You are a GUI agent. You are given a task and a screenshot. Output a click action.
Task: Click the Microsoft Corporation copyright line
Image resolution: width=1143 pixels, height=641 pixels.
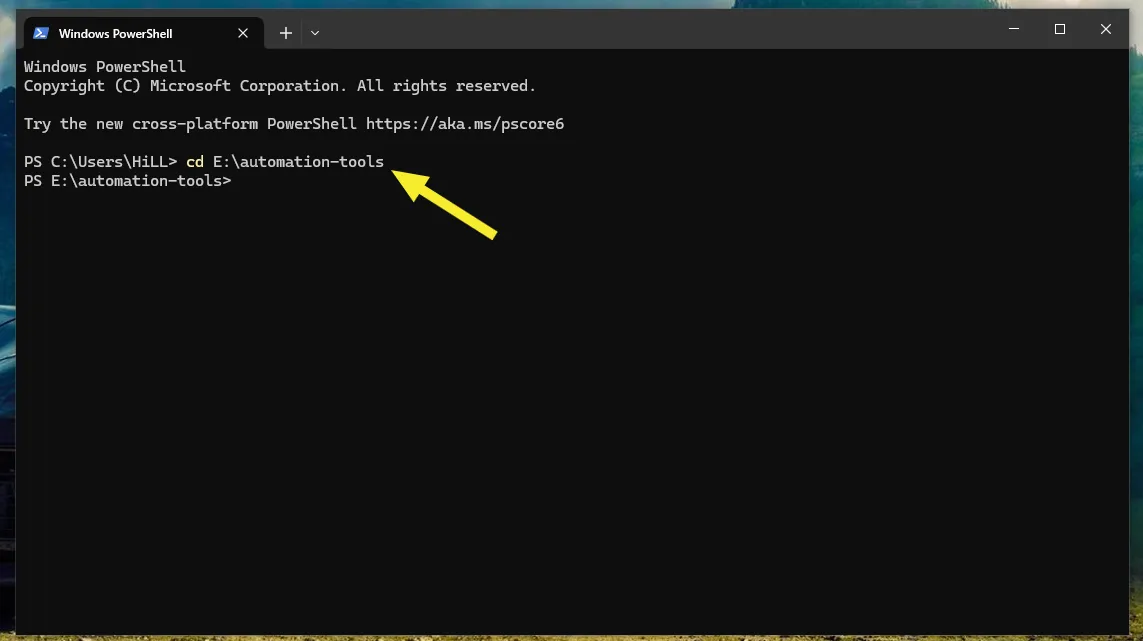[x=280, y=86]
